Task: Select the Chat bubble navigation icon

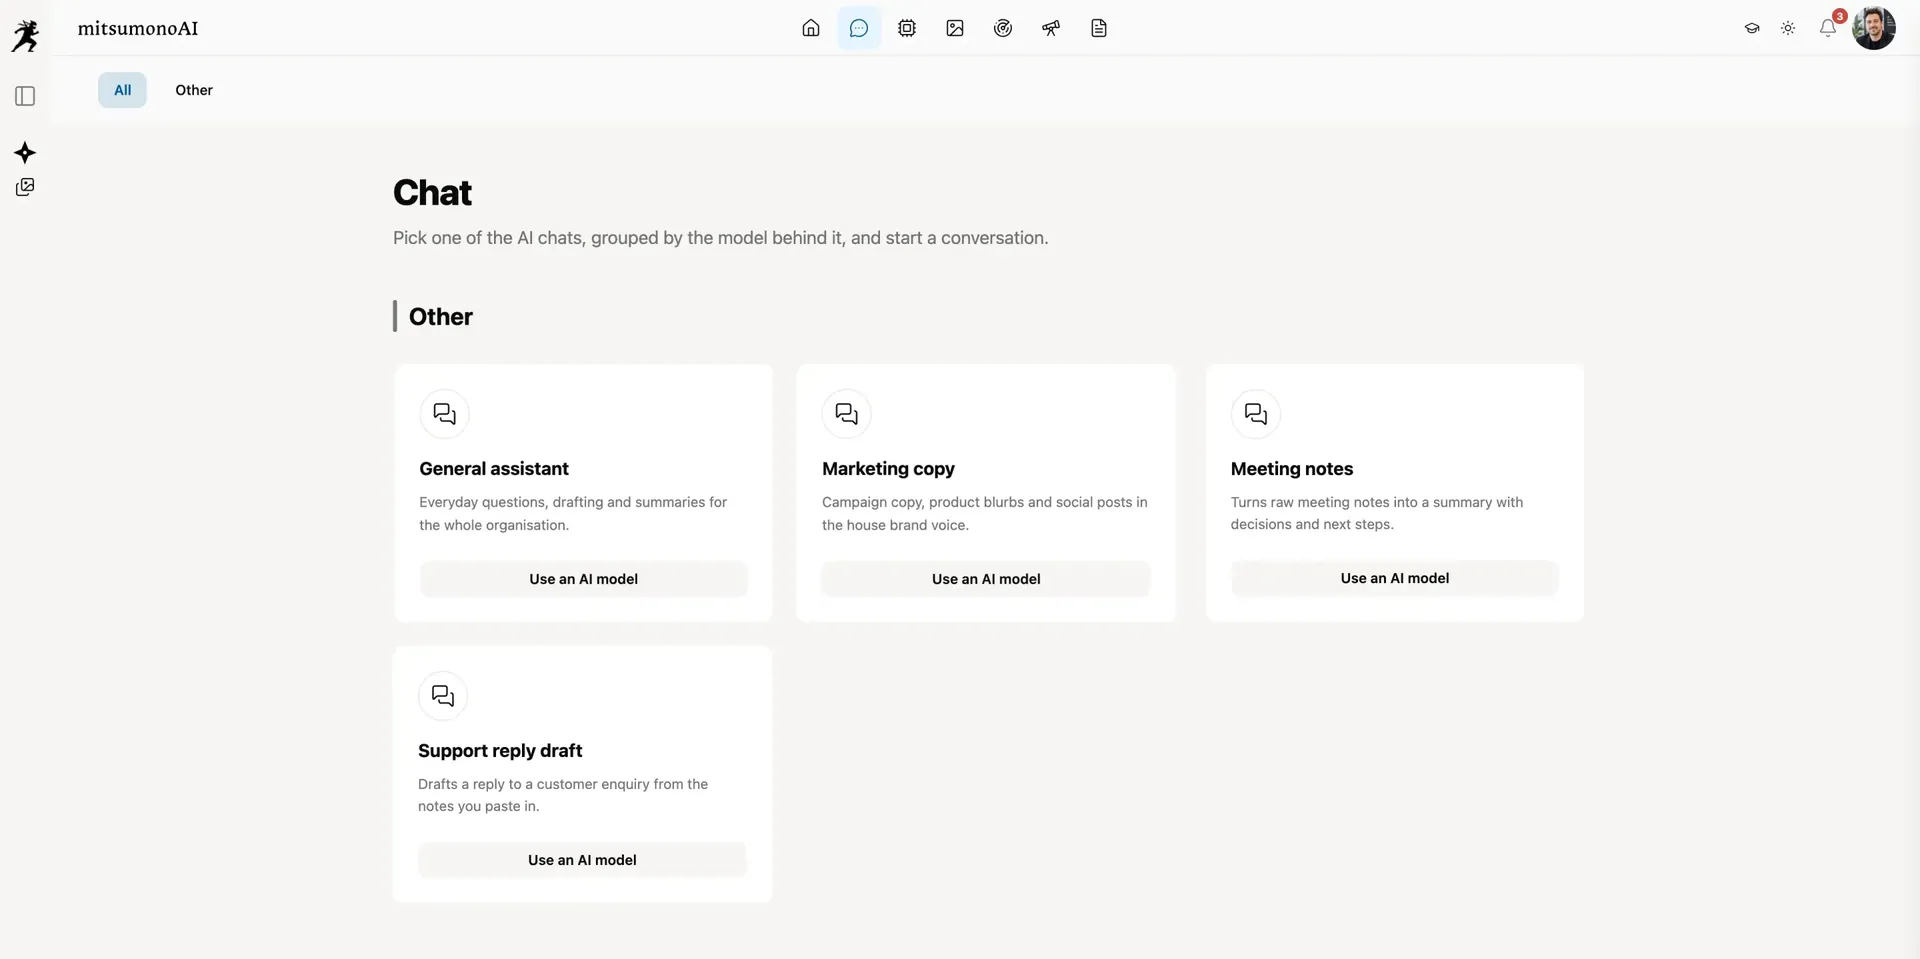Action: (859, 28)
